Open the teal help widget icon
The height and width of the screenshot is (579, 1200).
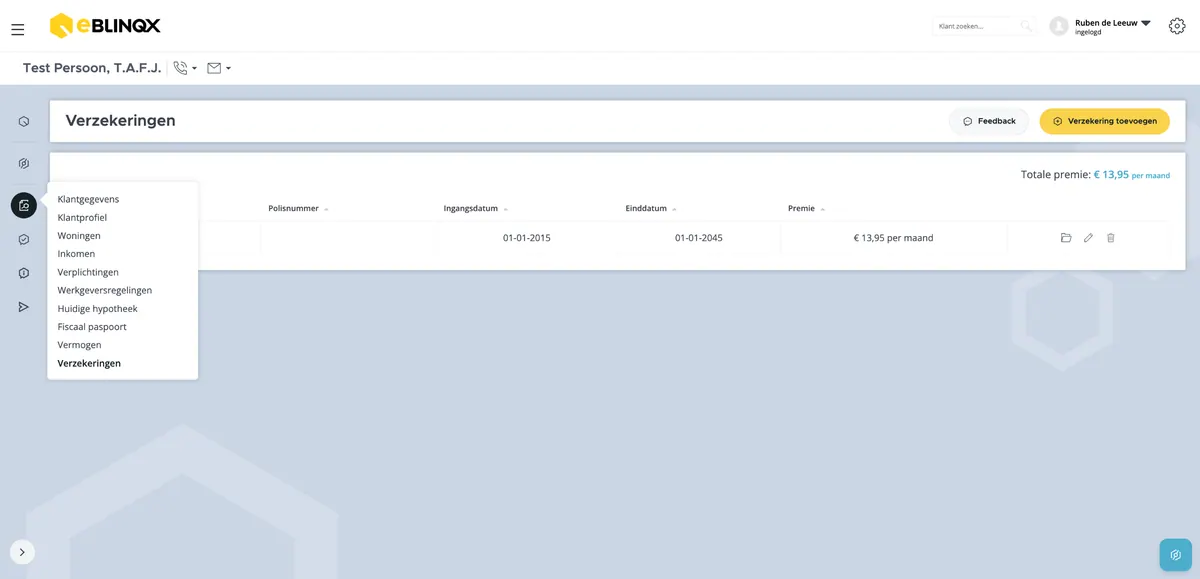1176,554
